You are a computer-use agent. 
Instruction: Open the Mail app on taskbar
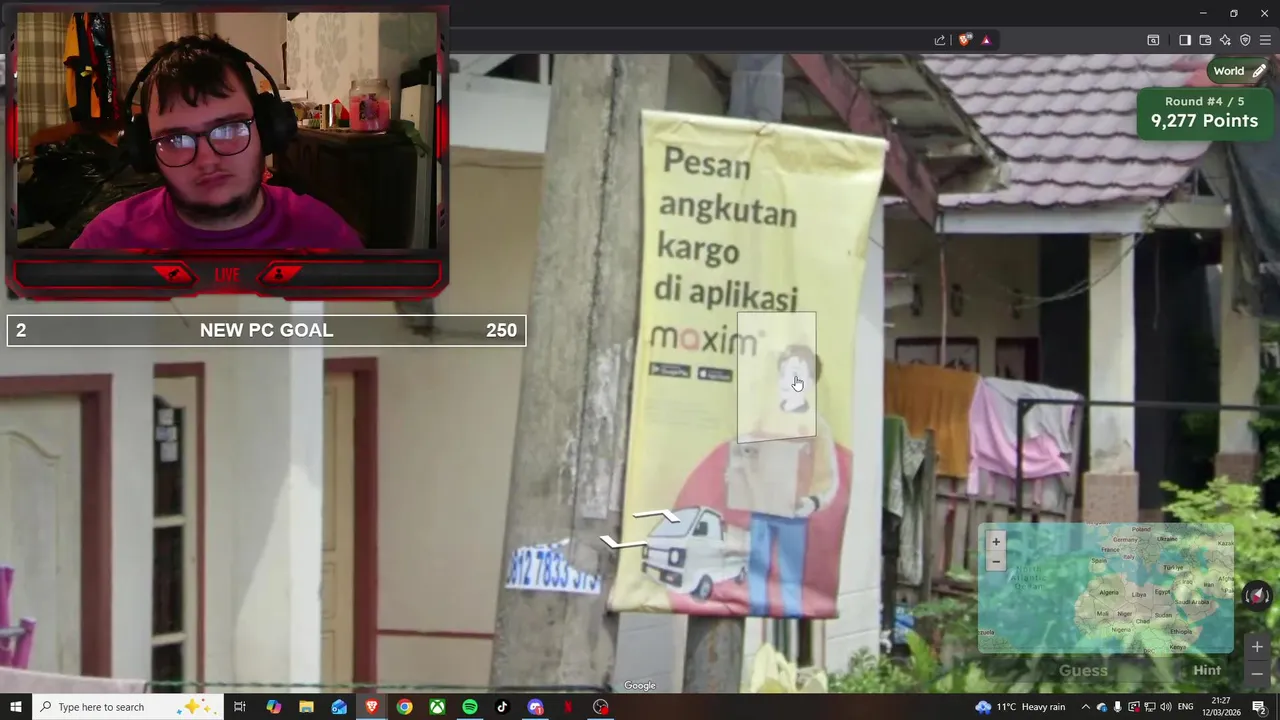point(339,707)
